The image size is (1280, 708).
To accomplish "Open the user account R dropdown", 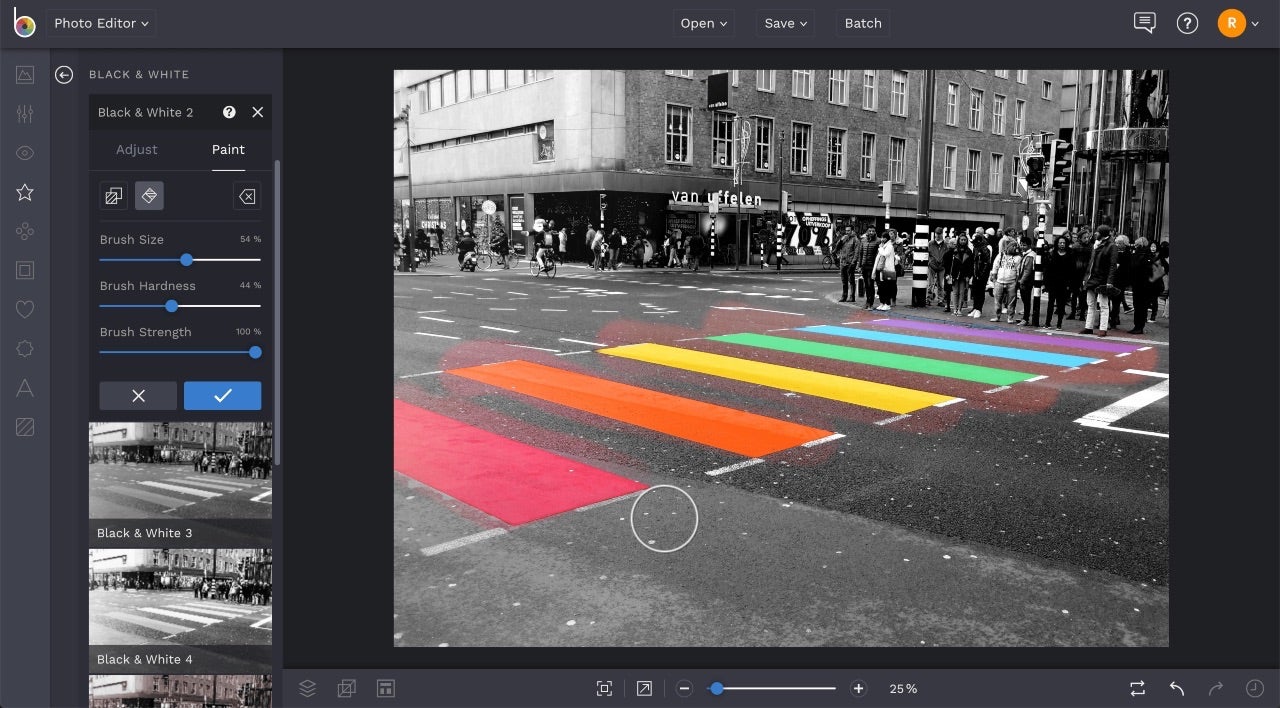I will point(1239,23).
